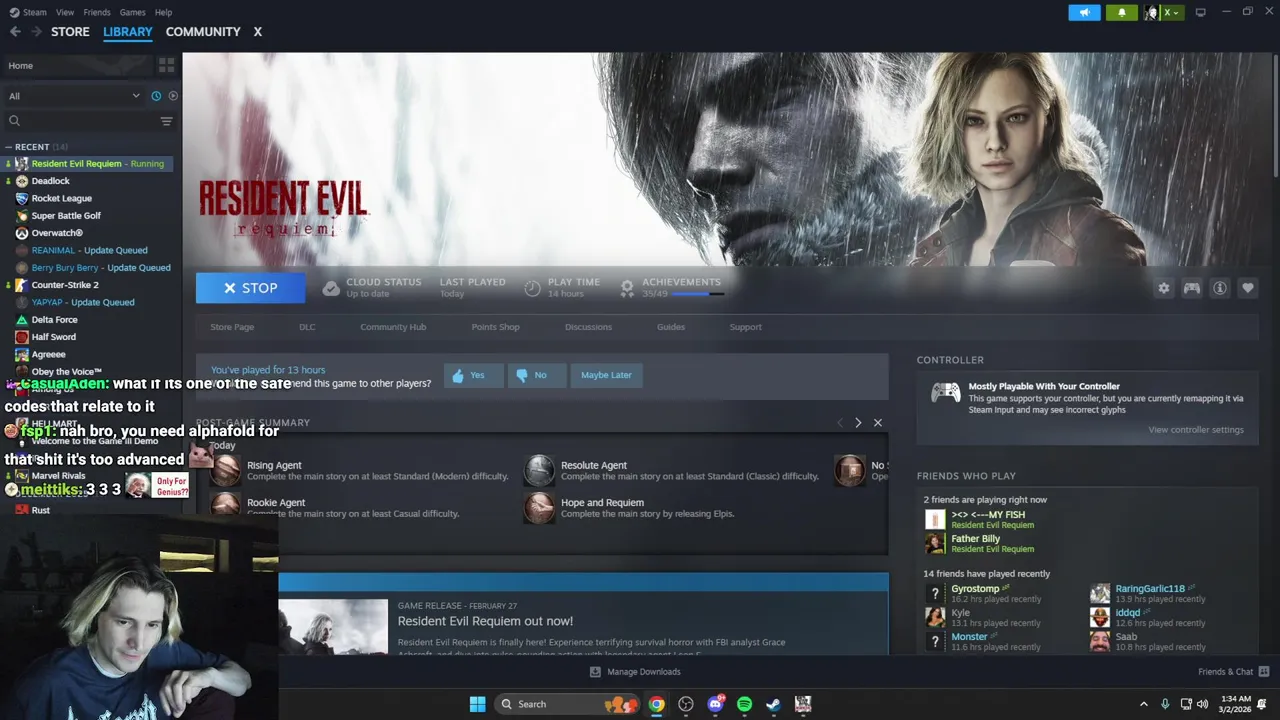Open the Steam announcements megaphone icon
This screenshot has width=1280, height=720.
[1084, 12]
